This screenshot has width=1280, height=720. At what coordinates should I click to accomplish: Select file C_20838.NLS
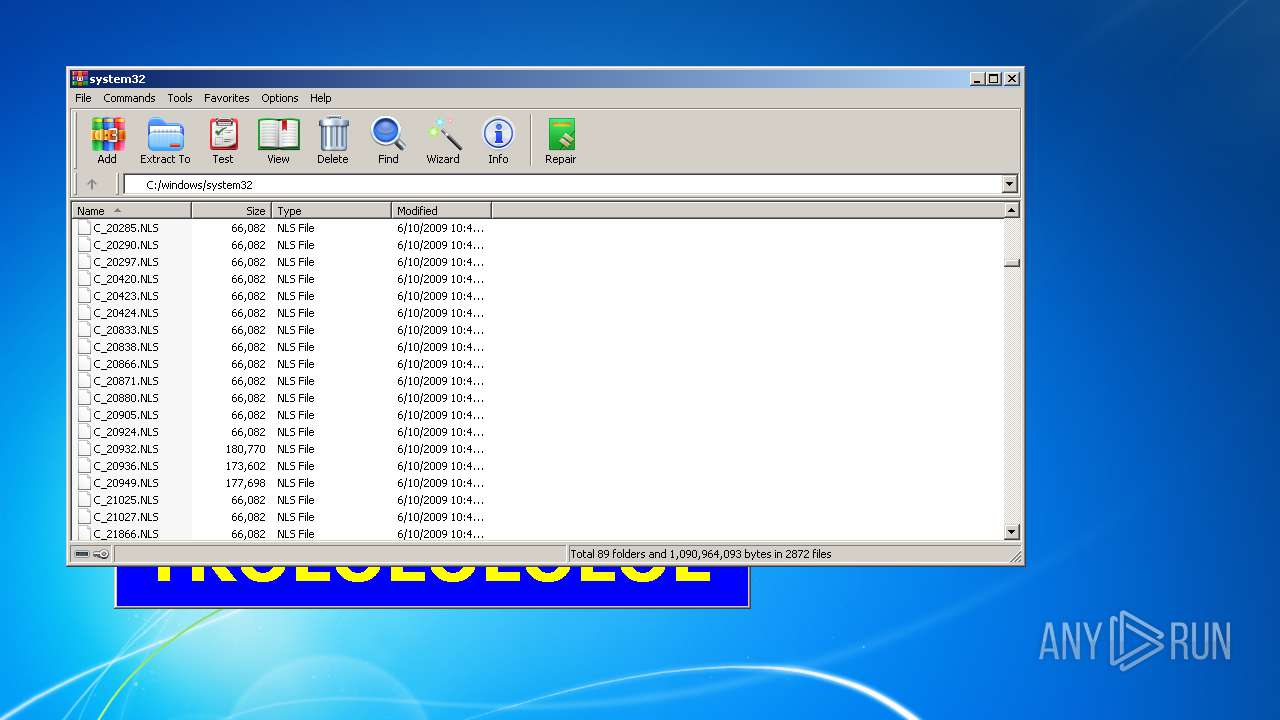click(126, 347)
